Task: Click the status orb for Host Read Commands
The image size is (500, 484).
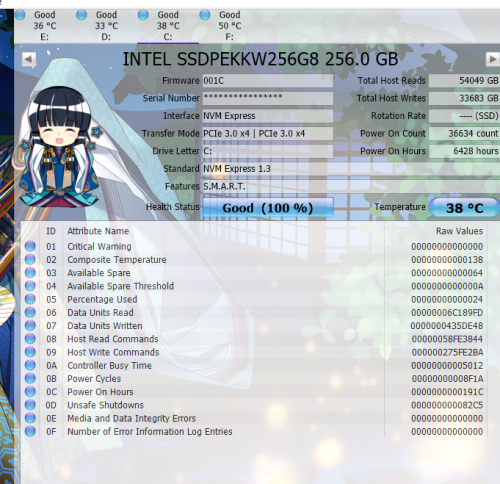Action: pos(30,339)
